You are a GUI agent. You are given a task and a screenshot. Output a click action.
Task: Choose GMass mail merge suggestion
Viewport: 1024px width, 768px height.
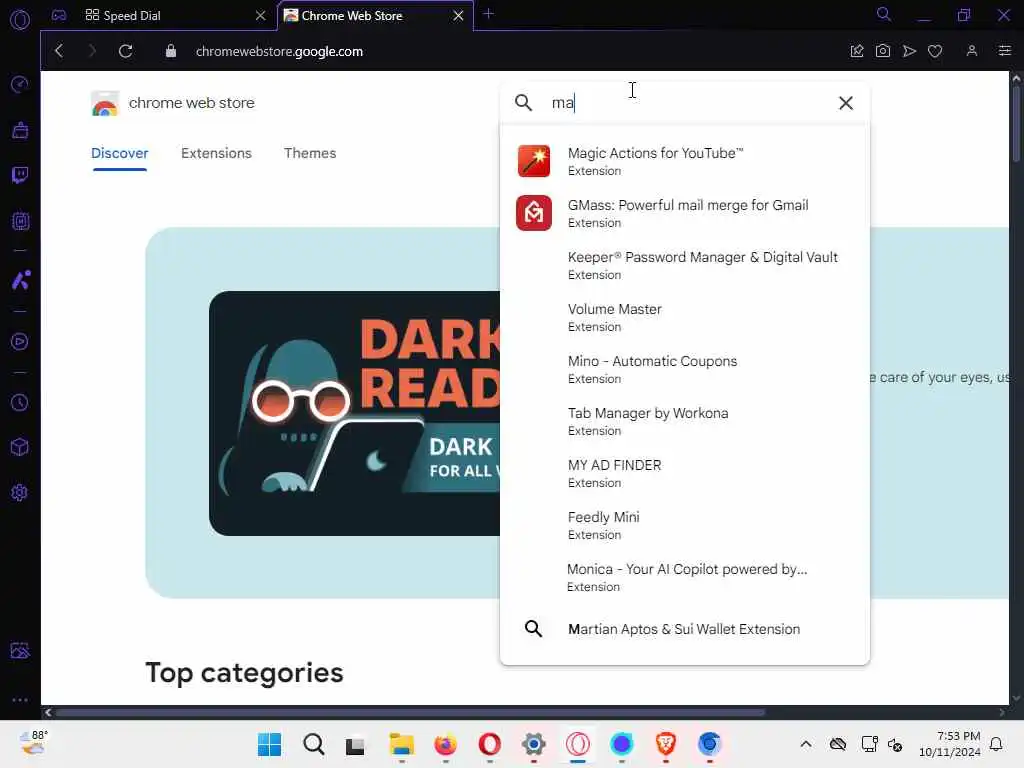[x=684, y=214]
